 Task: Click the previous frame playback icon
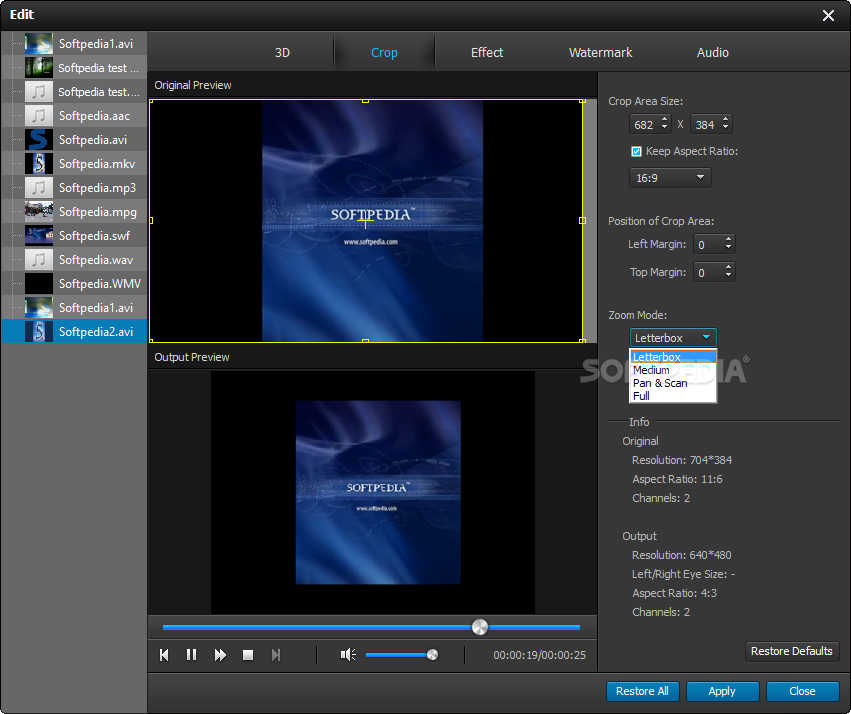click(x=164, y=655)
